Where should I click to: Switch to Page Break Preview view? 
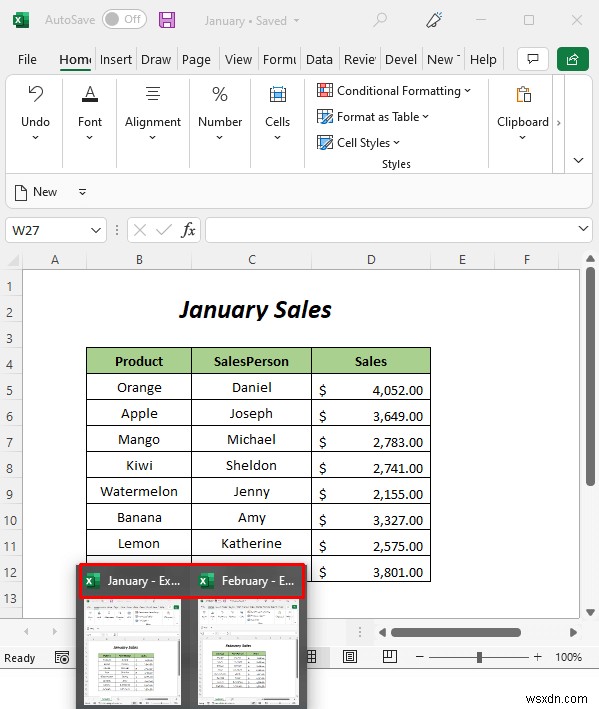click(x=389, y=657)
